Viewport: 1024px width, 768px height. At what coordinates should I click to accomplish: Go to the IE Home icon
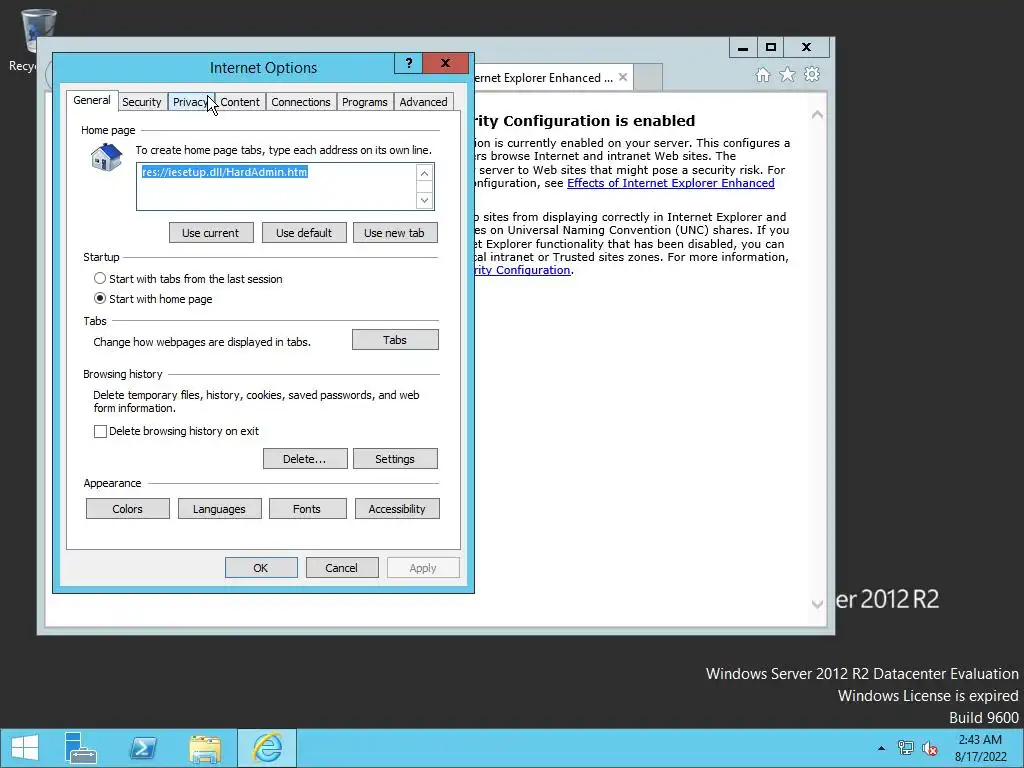click(763, 75)
